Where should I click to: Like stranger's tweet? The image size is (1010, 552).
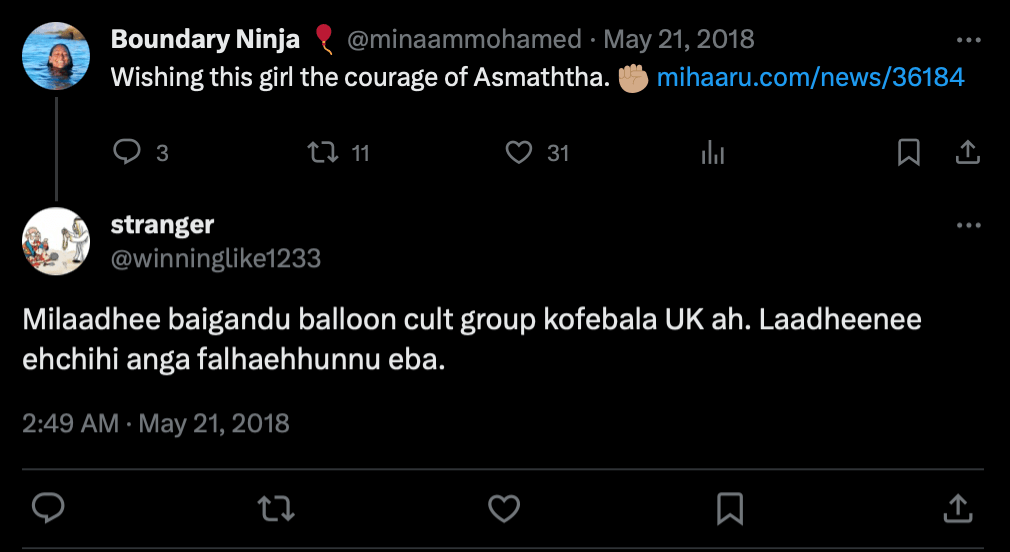504,508
